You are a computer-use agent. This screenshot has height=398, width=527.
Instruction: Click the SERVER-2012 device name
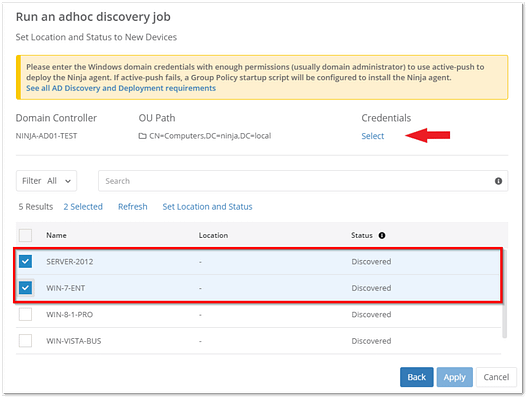pos(70,262)
